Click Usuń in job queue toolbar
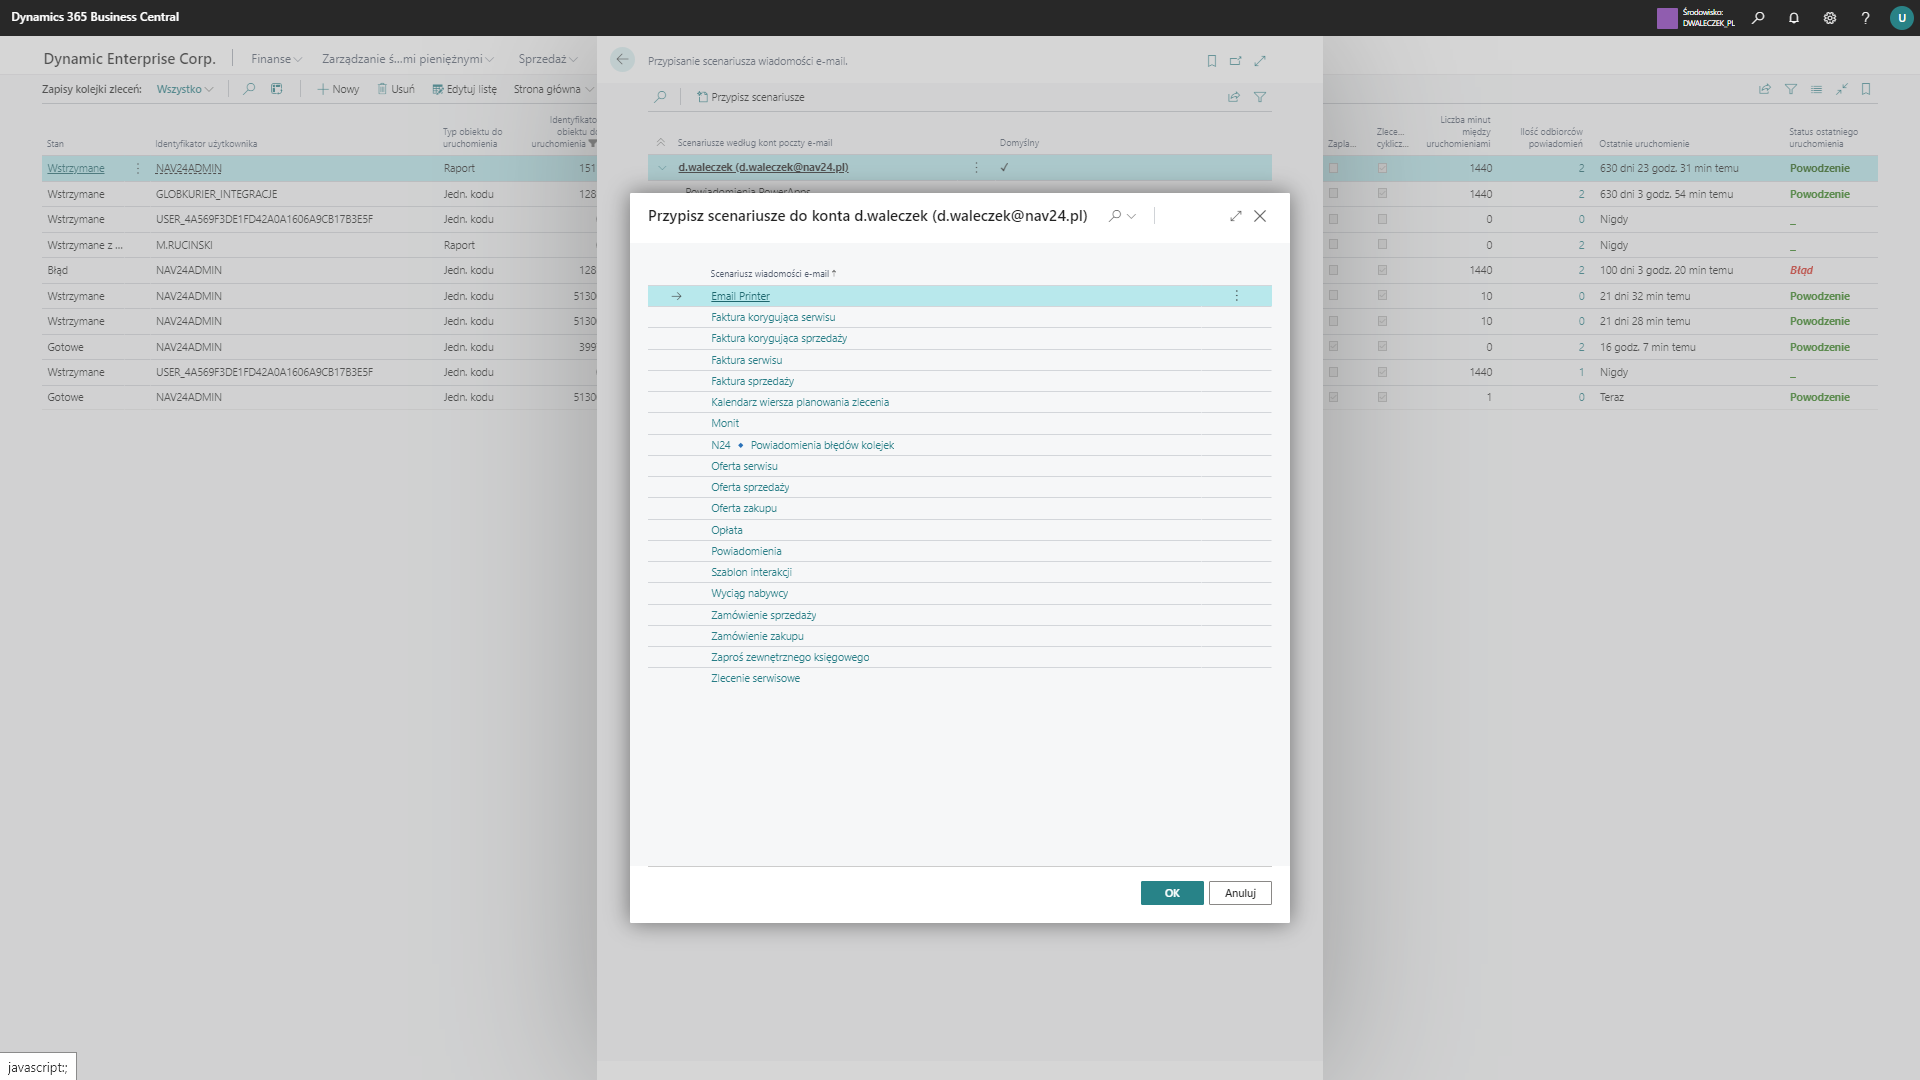The image size is (1920, 1080). (x=396, y=89)
